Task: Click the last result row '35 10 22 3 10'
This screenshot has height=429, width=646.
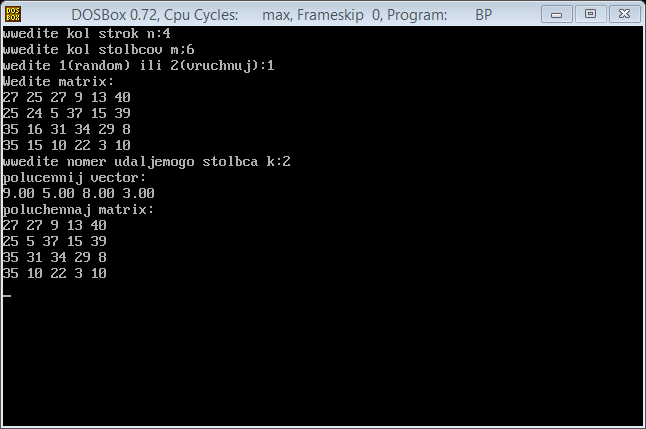Action: point(54,273)
